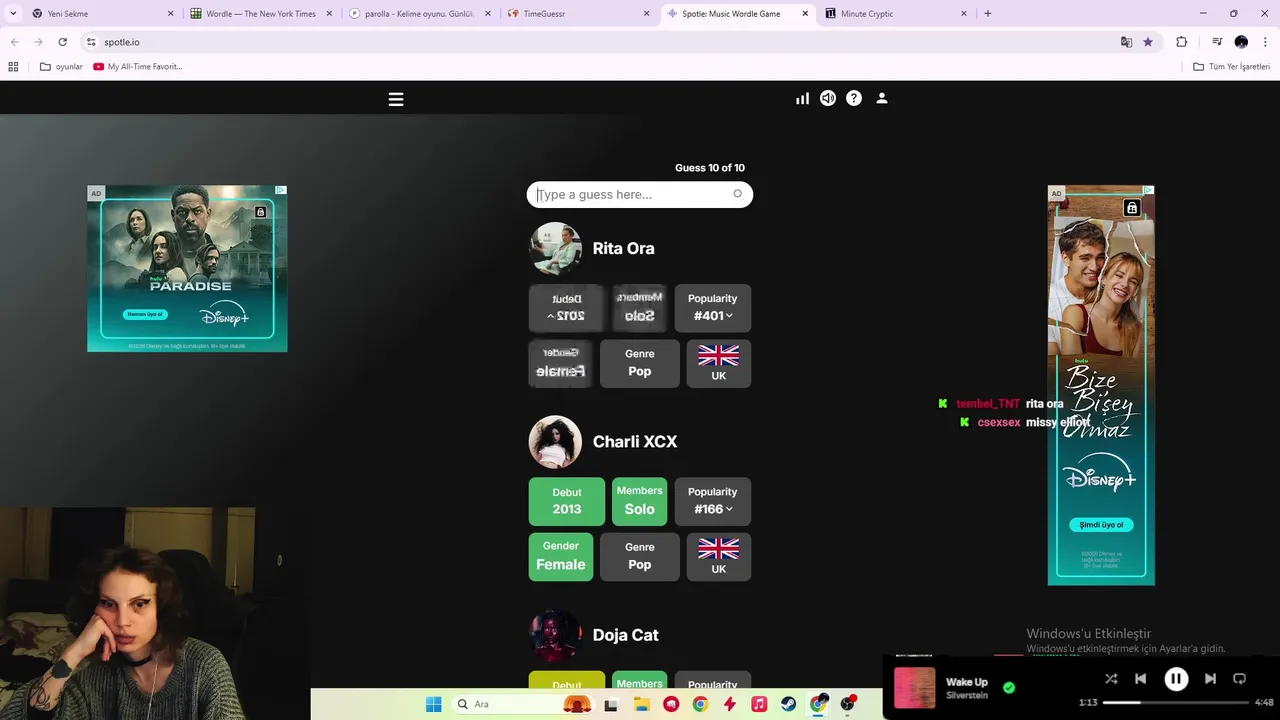Viewport: 1280px width, 720px height.
Task: Open the Windows Start button
Action: [x=433, y=704]
